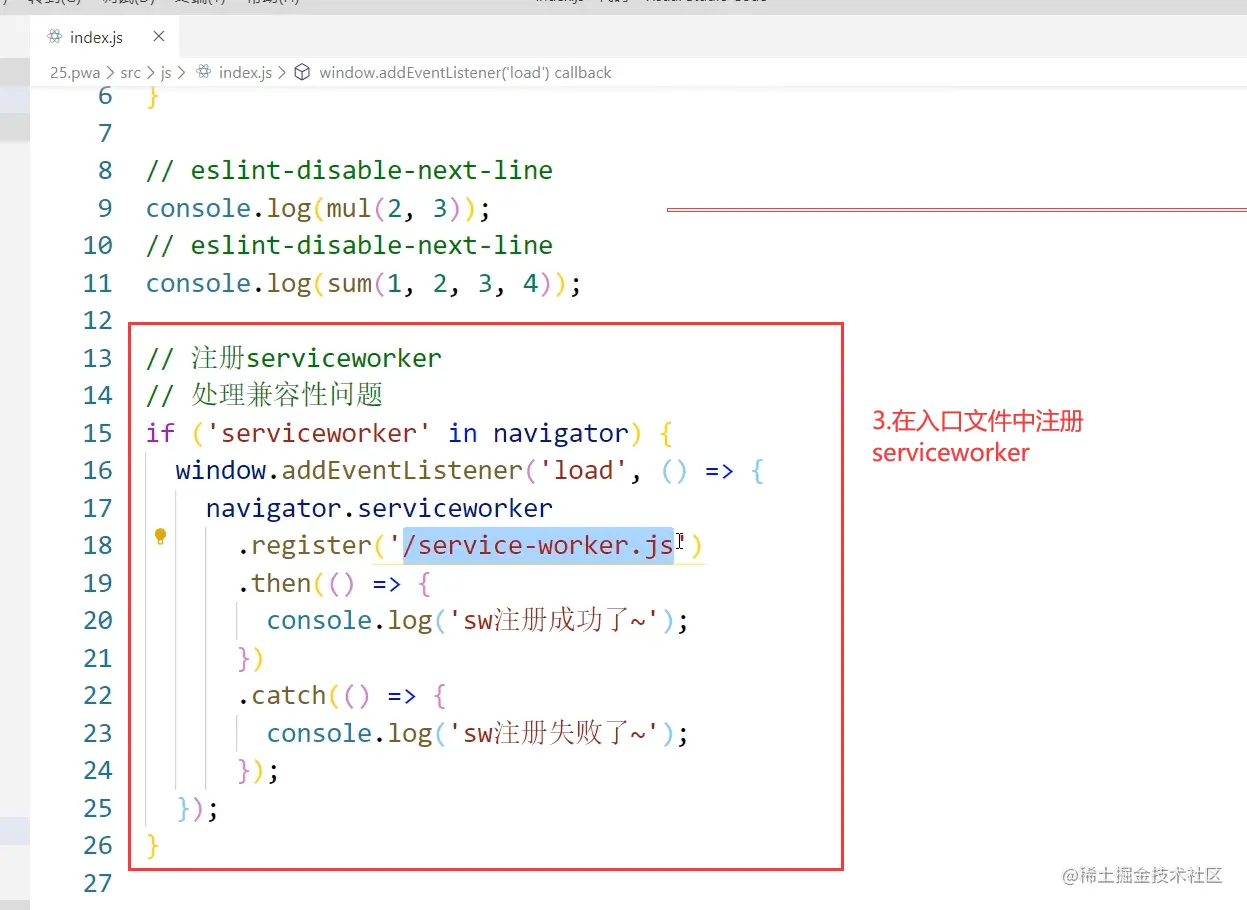Click the navigator.serviceworker code on line 17
The height and width of the screenshot is (910, 1247).
379,508
